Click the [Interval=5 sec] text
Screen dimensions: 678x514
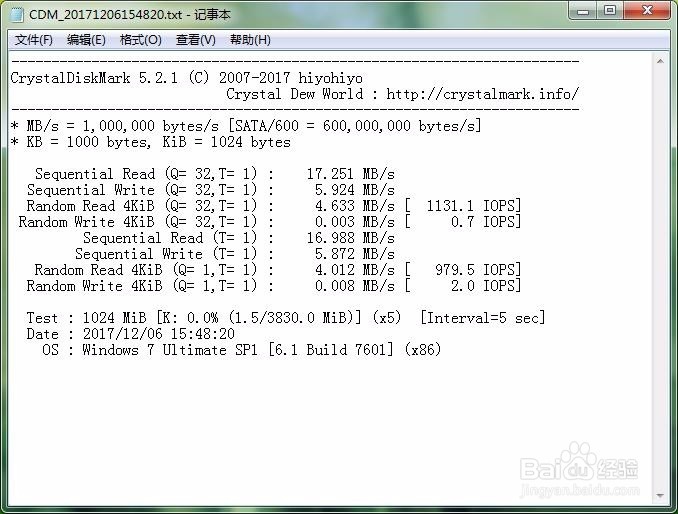(x=483, y=318)
